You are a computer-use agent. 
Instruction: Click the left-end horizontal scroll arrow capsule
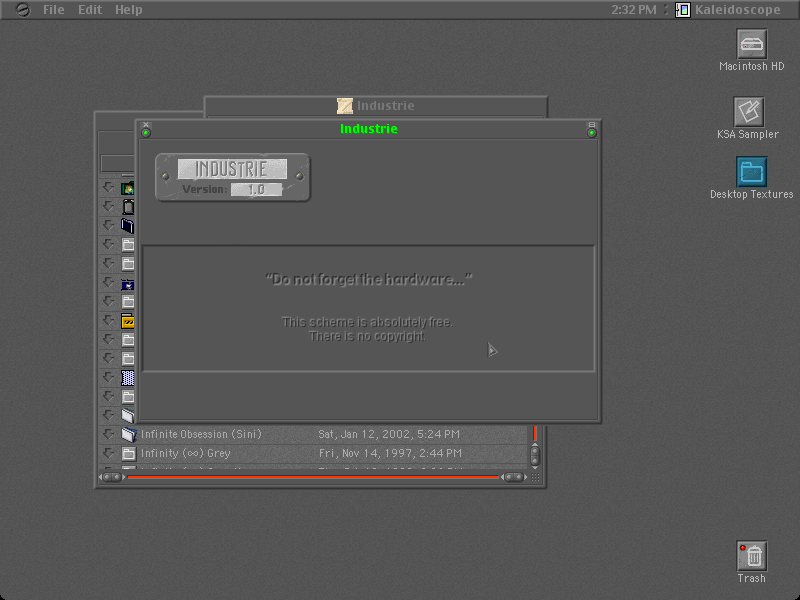(x=112, y=477)
